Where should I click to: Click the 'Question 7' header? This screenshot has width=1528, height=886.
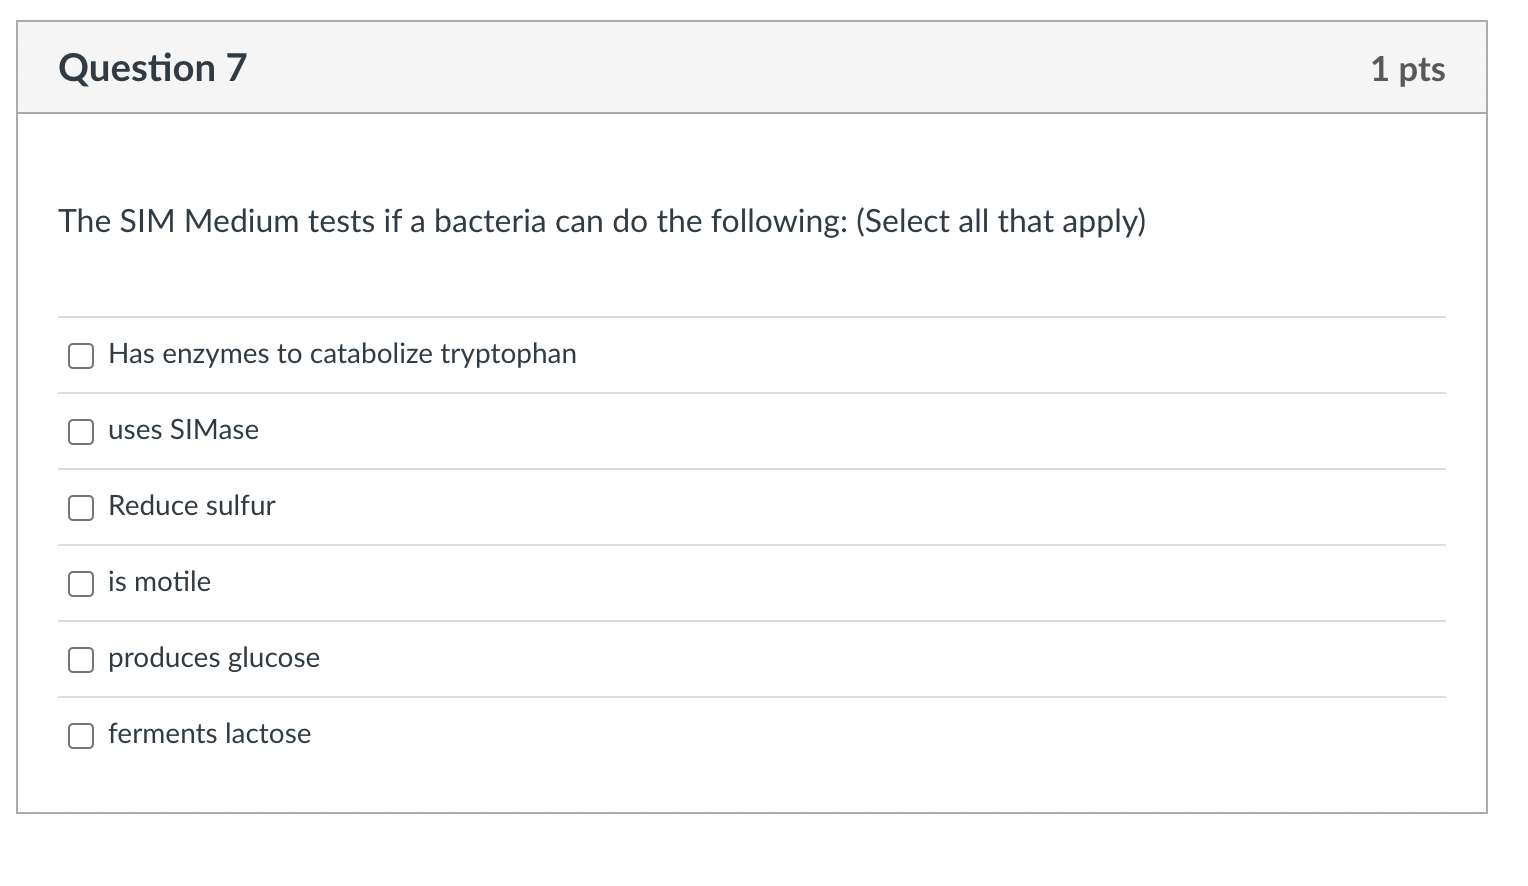click(152, 67)
